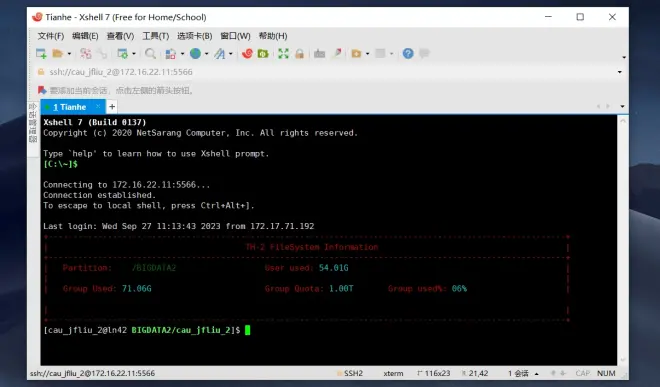Click the red Xmanager swirl toolbar icon

point(247,53)
